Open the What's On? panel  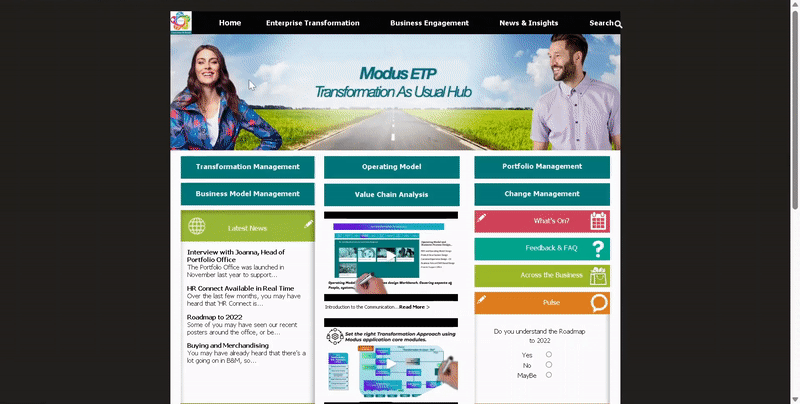point(542,221)
